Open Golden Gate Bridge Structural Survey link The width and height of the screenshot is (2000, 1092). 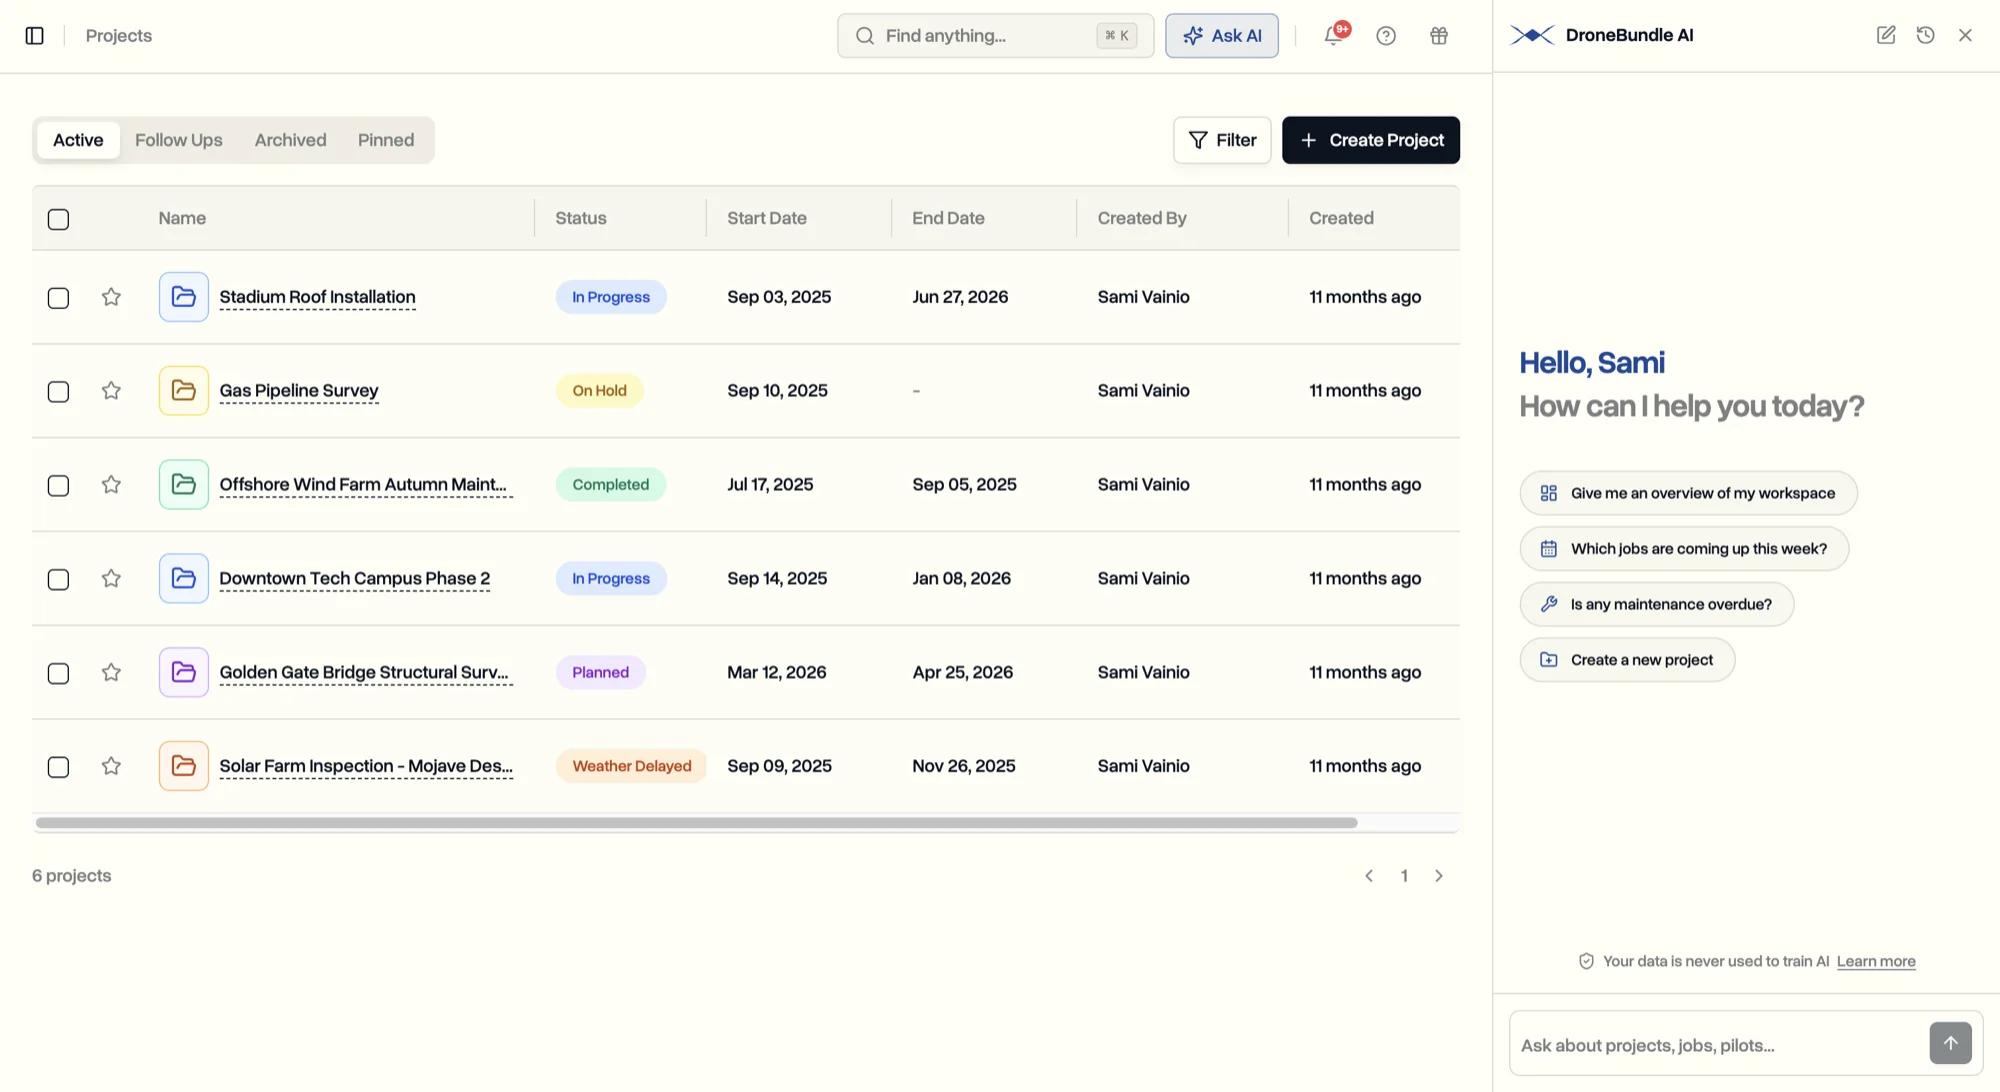(x=366, y=673)
